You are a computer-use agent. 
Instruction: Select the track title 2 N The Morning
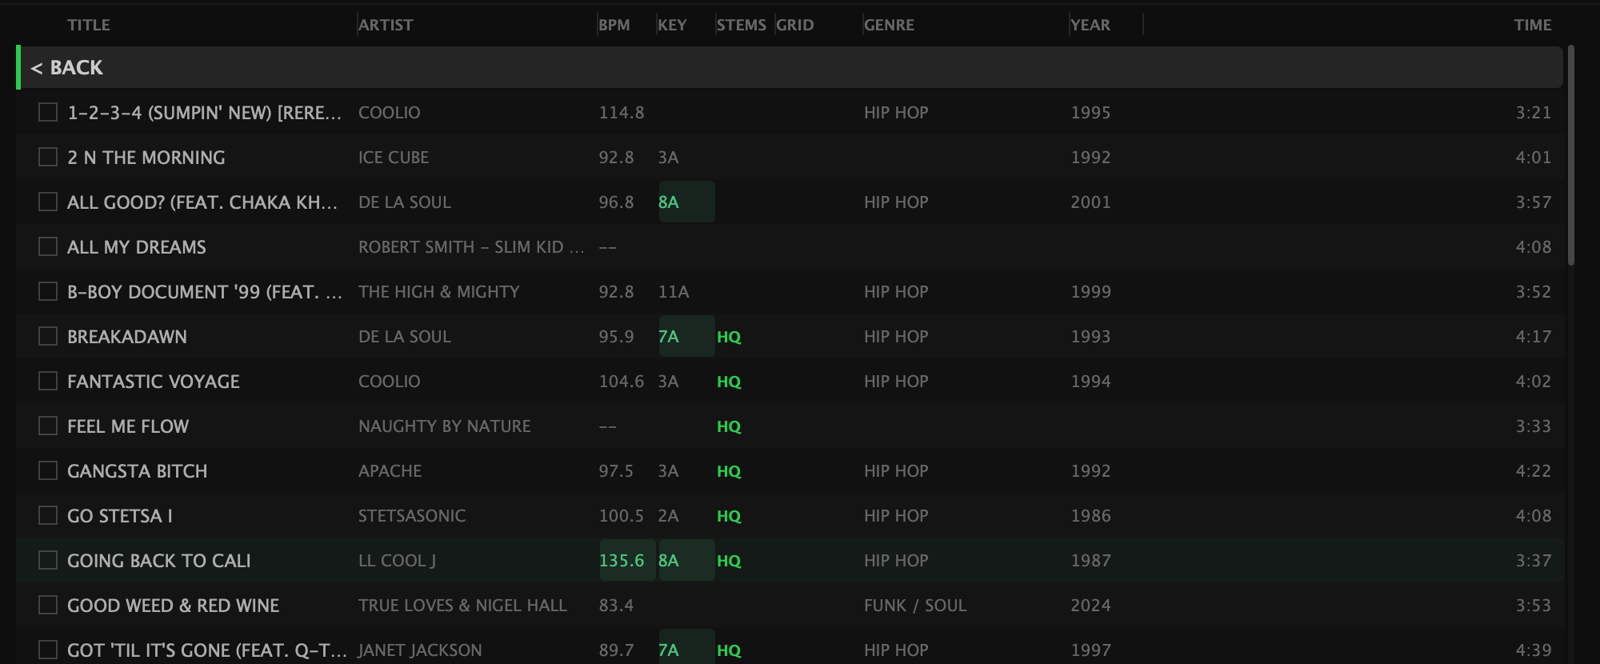click(146, 157)
